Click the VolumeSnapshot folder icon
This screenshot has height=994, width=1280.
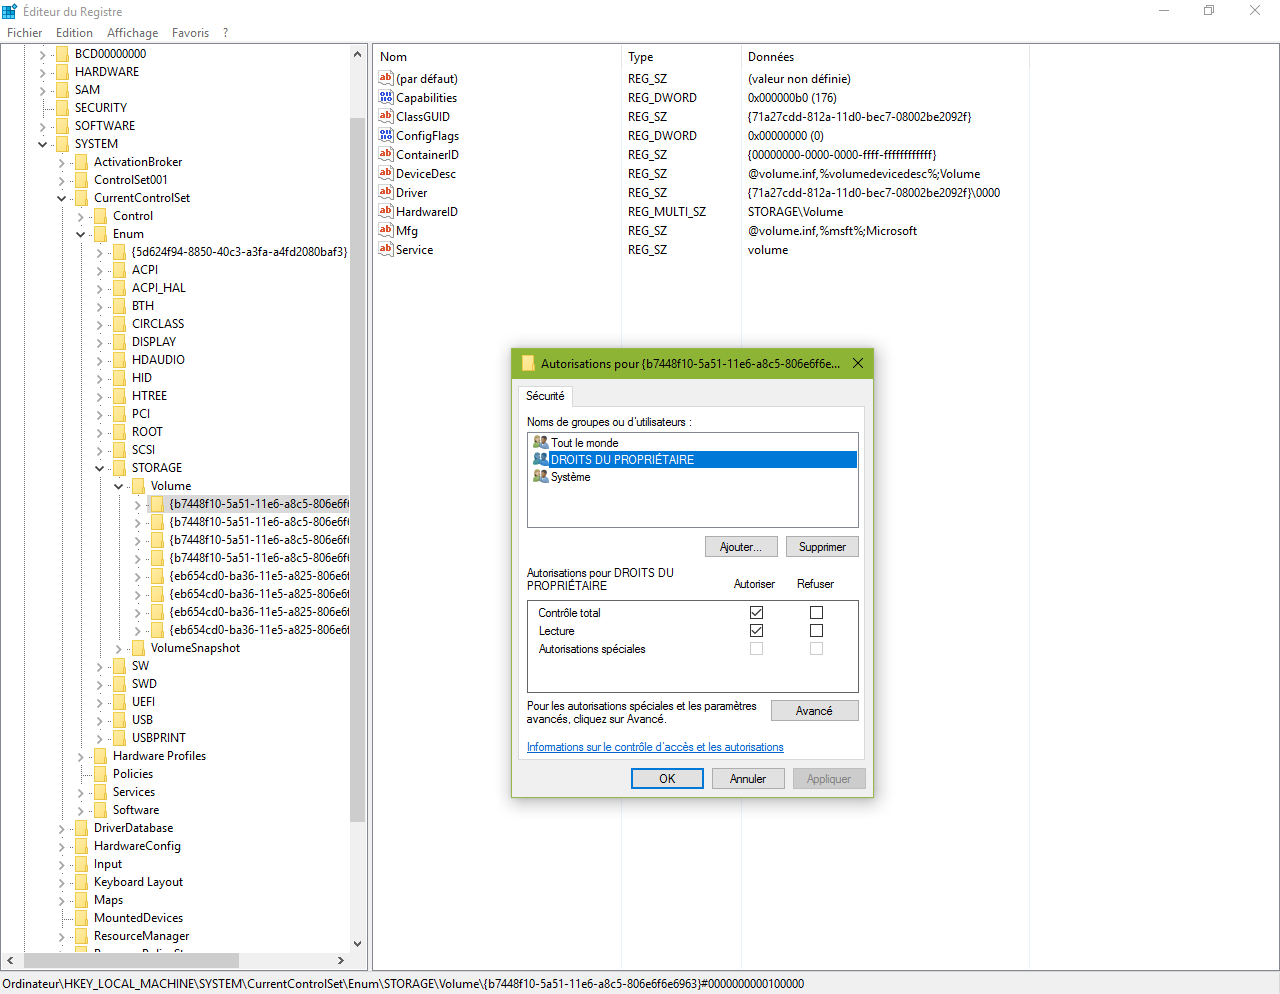click(x=138, y=648)
